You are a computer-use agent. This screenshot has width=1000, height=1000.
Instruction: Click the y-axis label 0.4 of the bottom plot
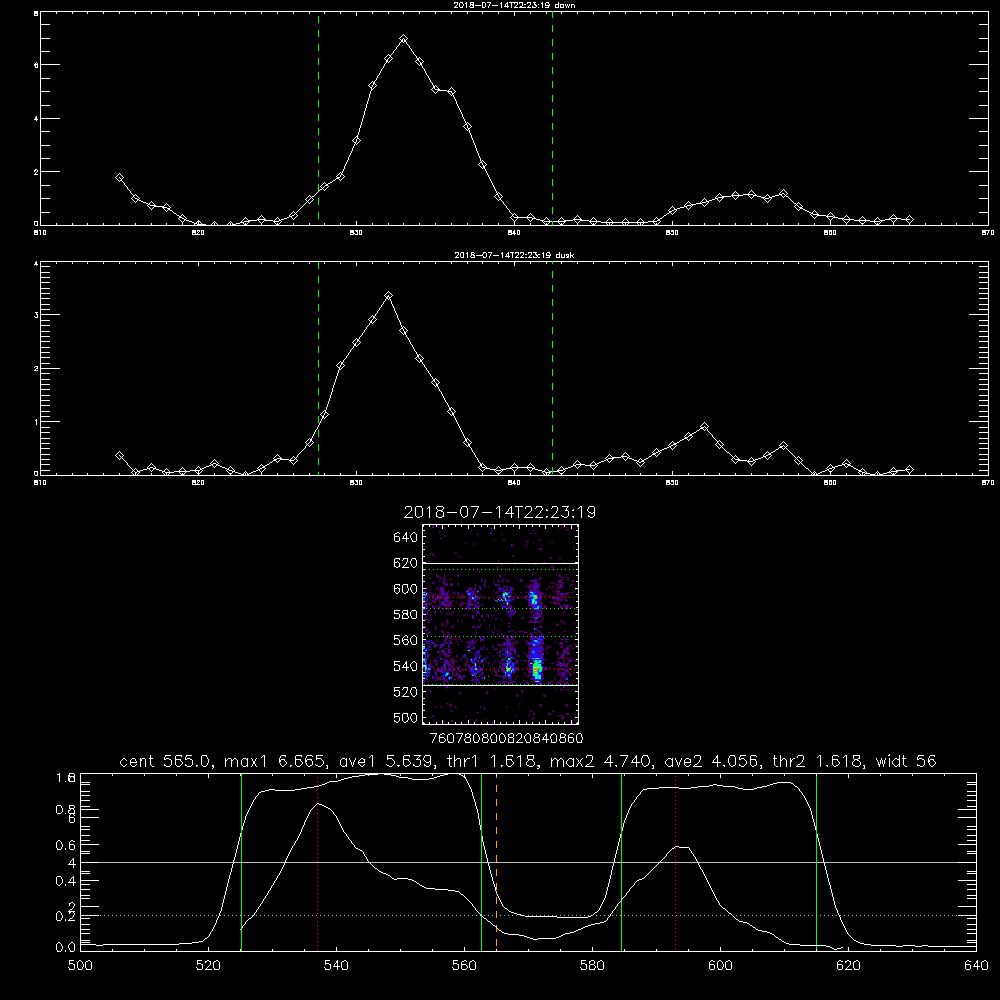pyautogui.click(x=66, y=881)
